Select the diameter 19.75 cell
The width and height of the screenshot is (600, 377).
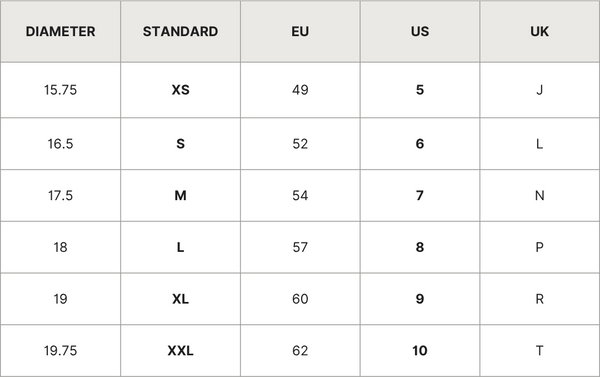point(60,351)
